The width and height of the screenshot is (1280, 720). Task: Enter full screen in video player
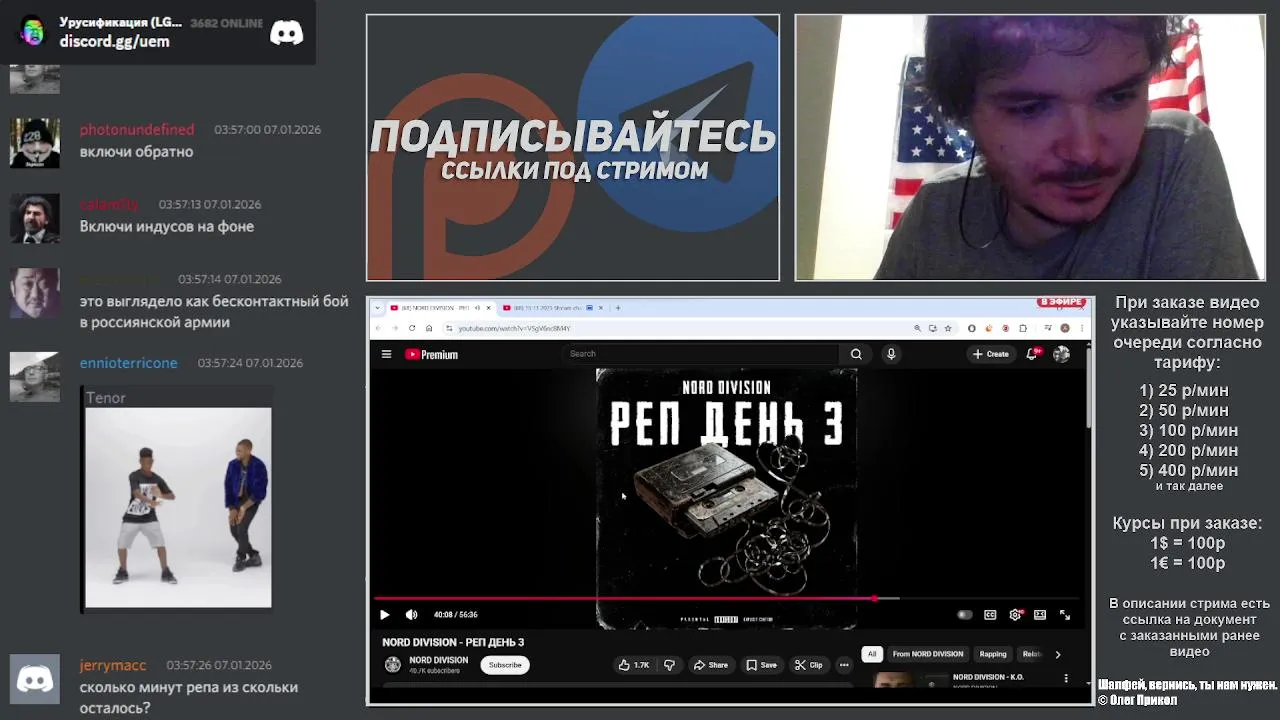tap(1065, 615)
